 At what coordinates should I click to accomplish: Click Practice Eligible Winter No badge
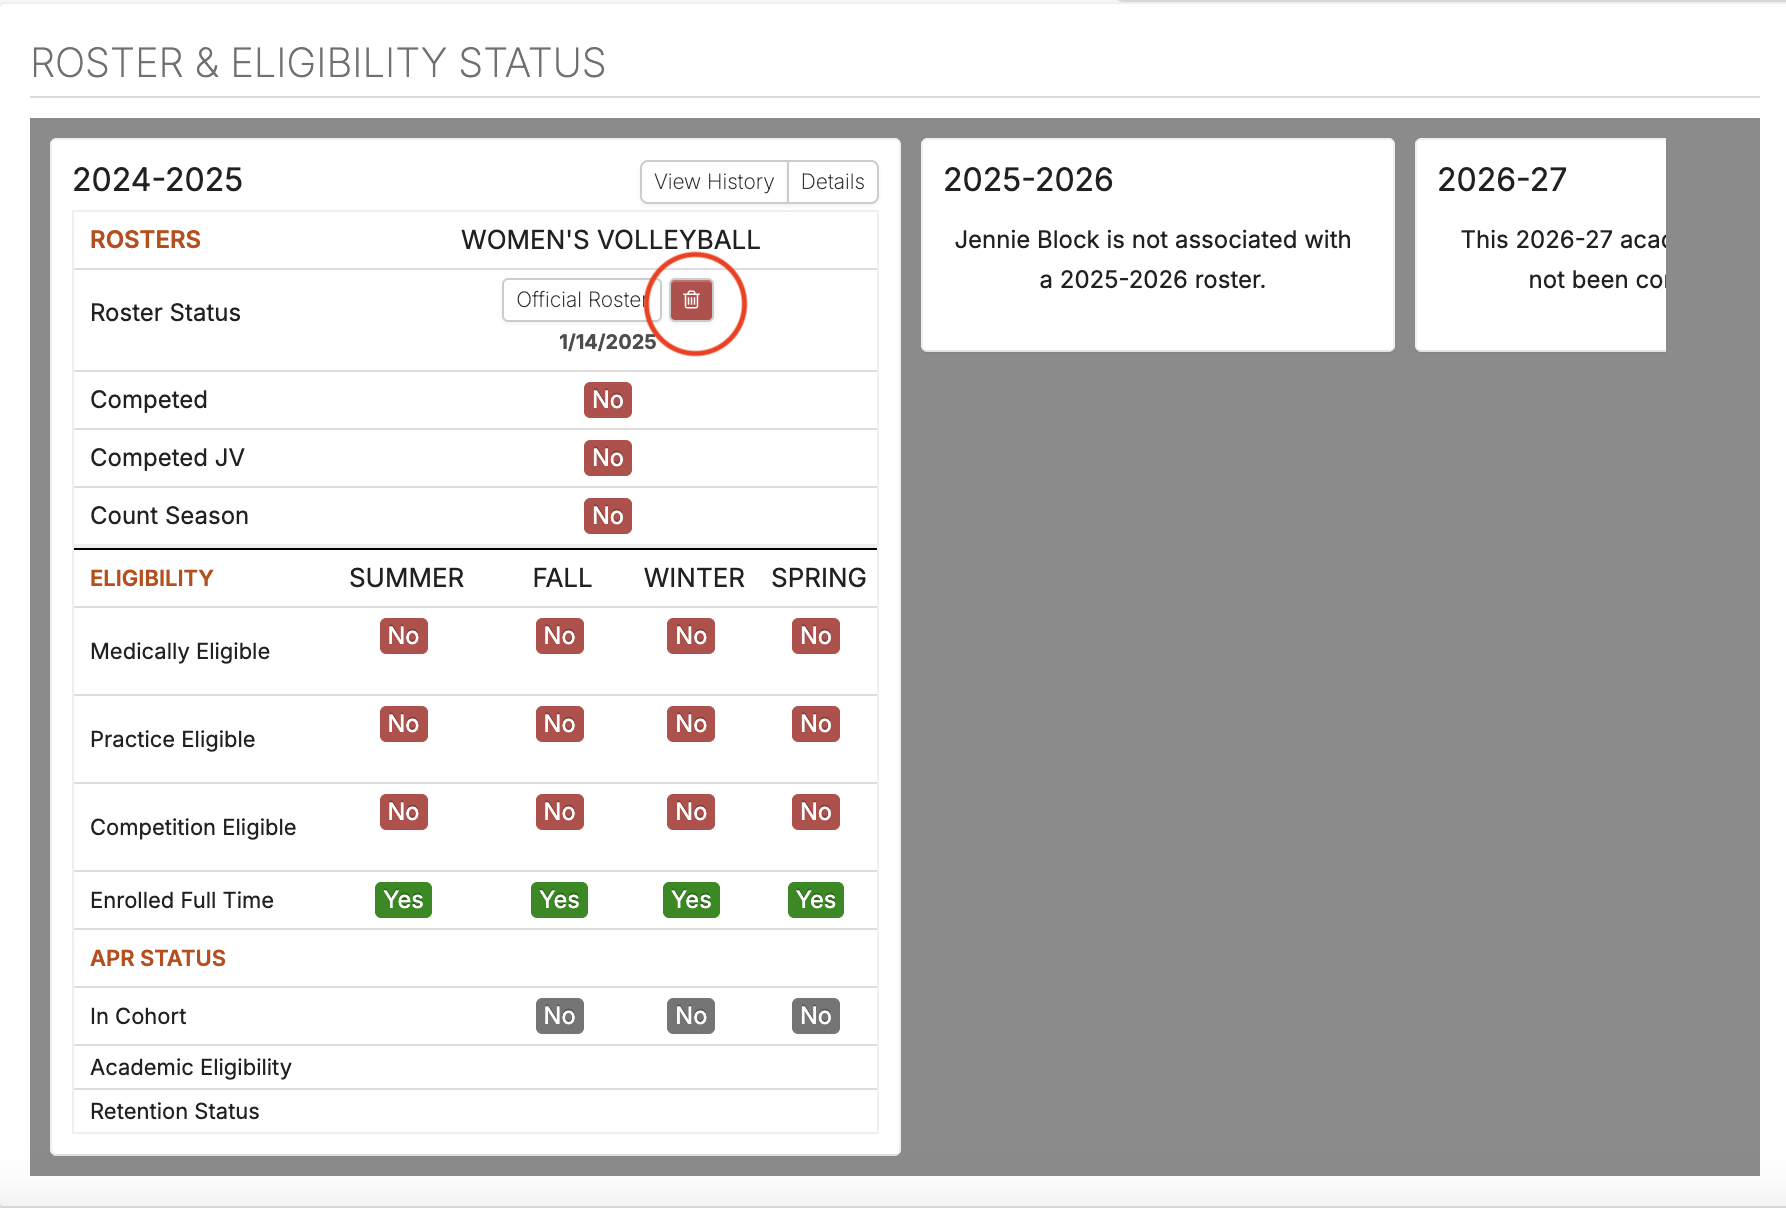(691, 724)
